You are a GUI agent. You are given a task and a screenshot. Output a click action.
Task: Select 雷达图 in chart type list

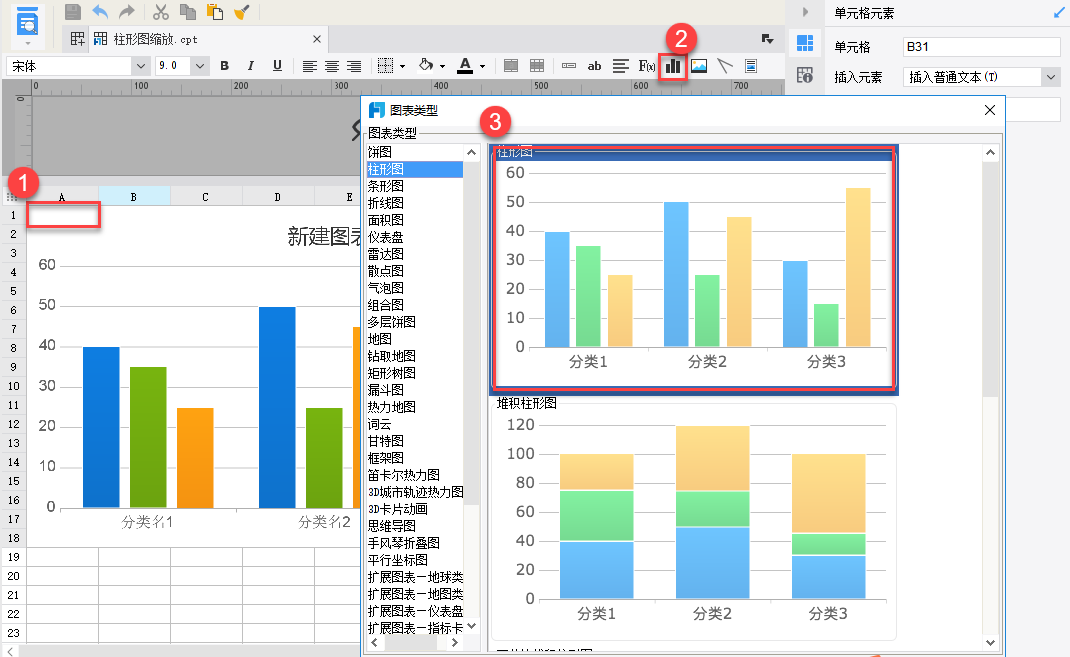(x=386, y=254)
